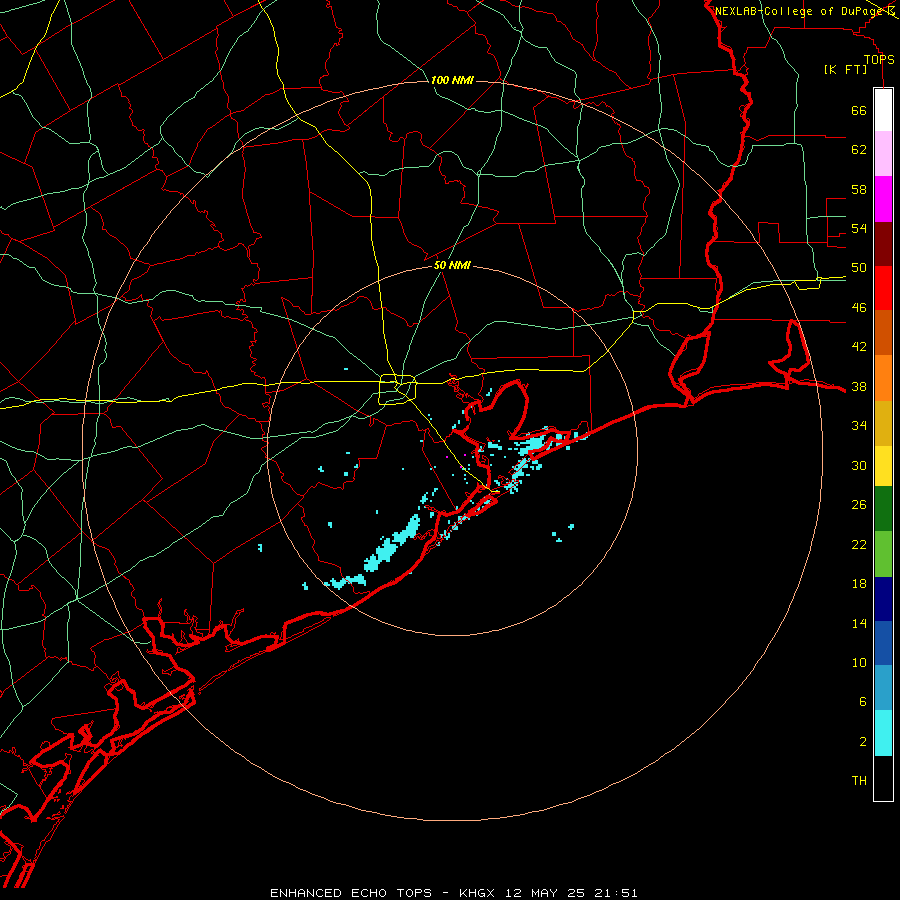Click the '26' legend value
Viewport: 900px width, 900px height.
pyautogui.click(x=859, y=505)
